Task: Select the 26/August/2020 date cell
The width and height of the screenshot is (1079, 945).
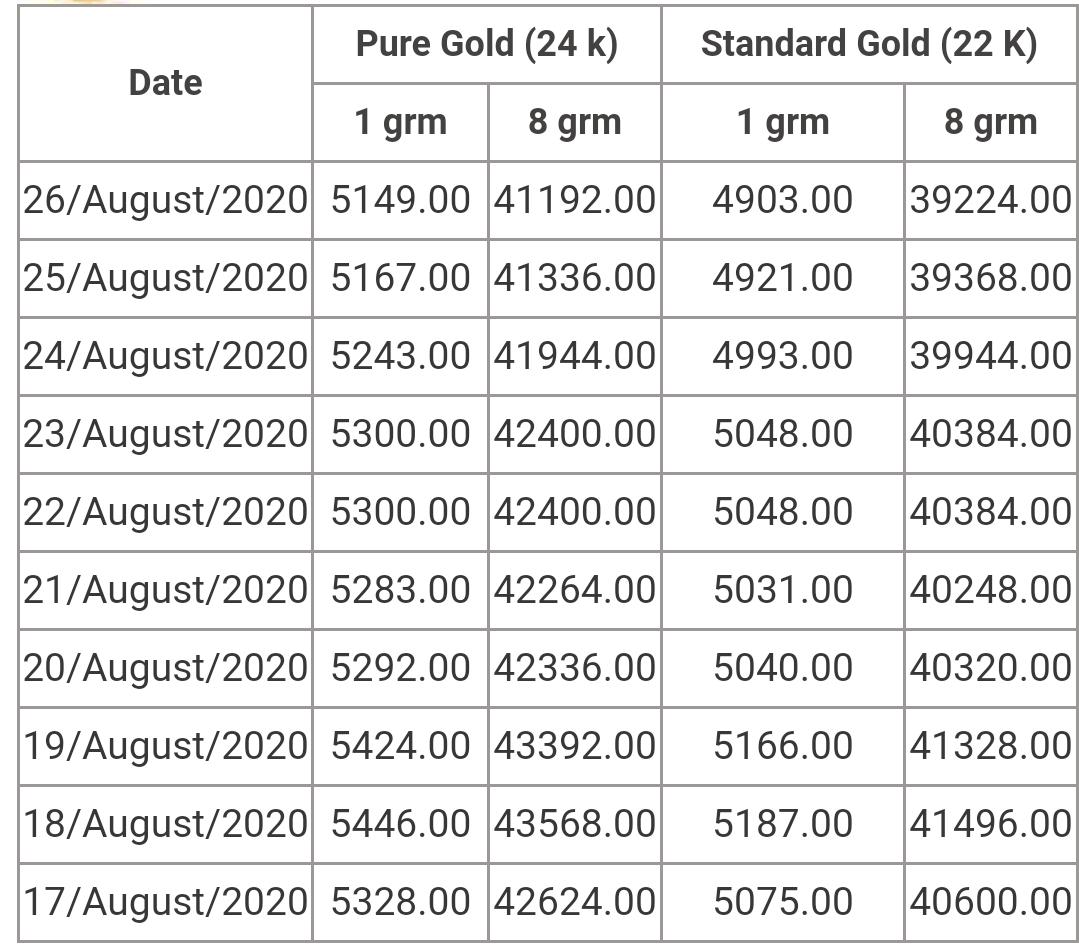Action: (165, 200)
